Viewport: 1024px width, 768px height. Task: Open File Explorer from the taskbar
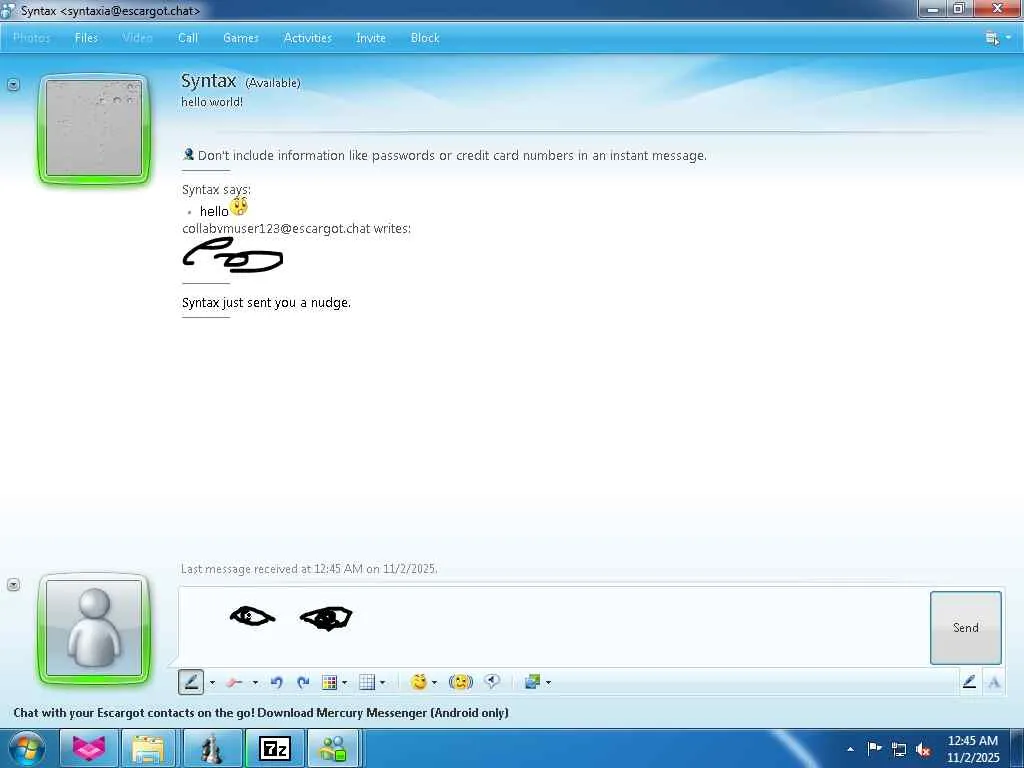pyautogui.click(x=149, y=748)
